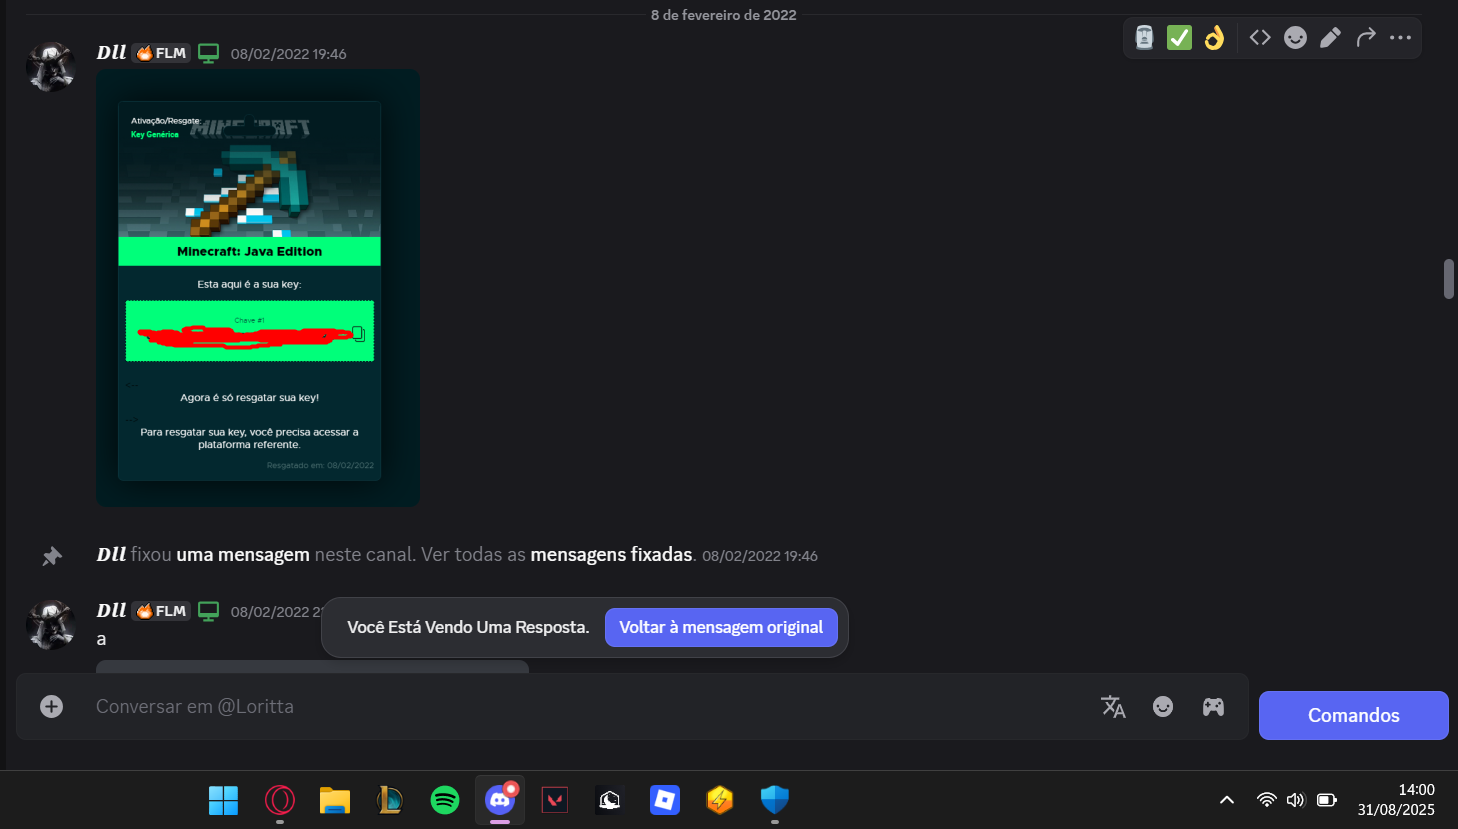This screenshot has height=829, width=1458.
Task: Forward the message with the arrow icon
Action: point(1366,38)
